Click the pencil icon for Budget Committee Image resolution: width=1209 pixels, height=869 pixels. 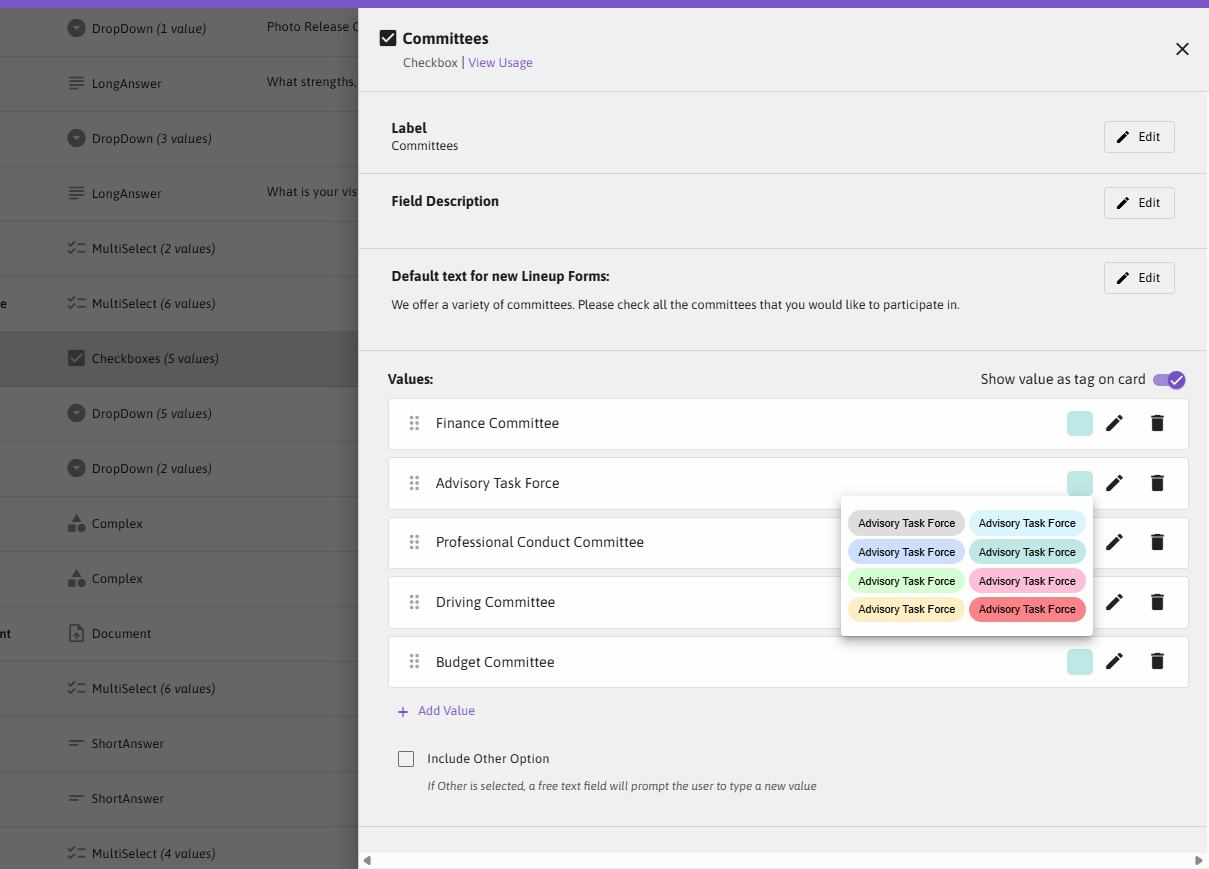(x=1114, y=661)
